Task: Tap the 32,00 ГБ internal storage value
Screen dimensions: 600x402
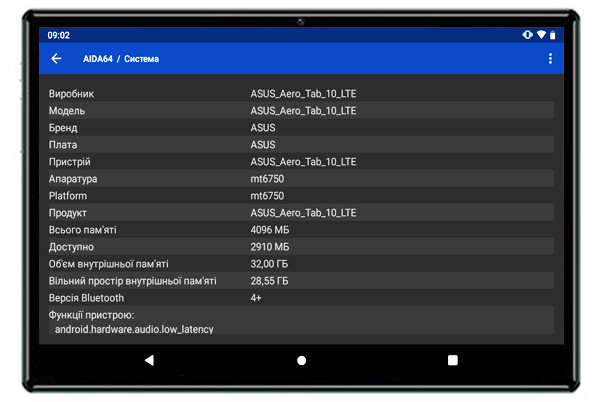Action: [x=269, y=264]
